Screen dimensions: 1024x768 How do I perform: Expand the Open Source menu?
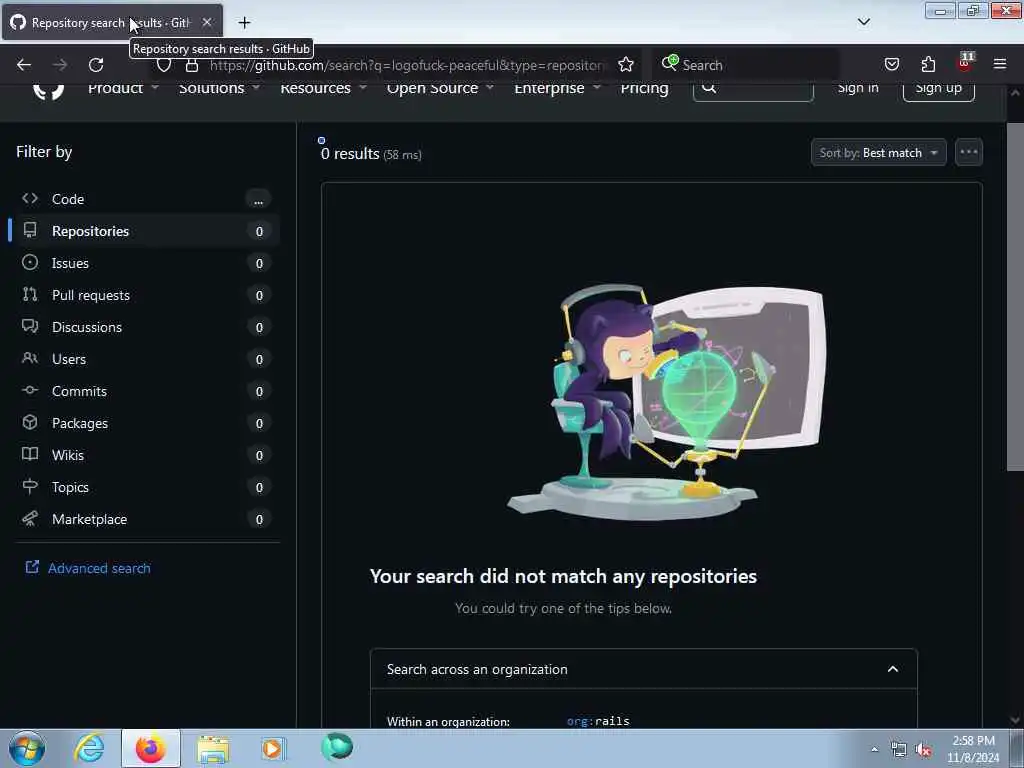440,89
